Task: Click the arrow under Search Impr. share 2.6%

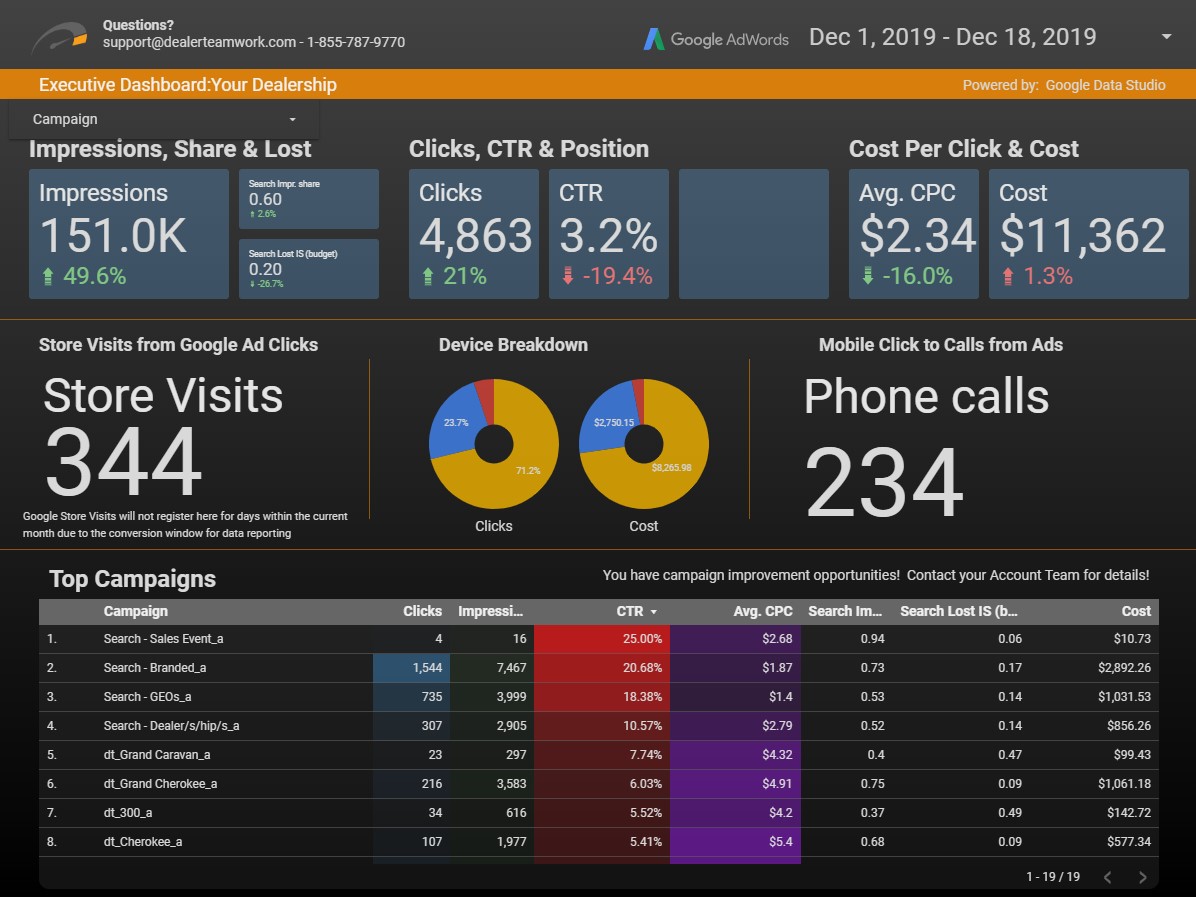Action: tap(252, 212)
